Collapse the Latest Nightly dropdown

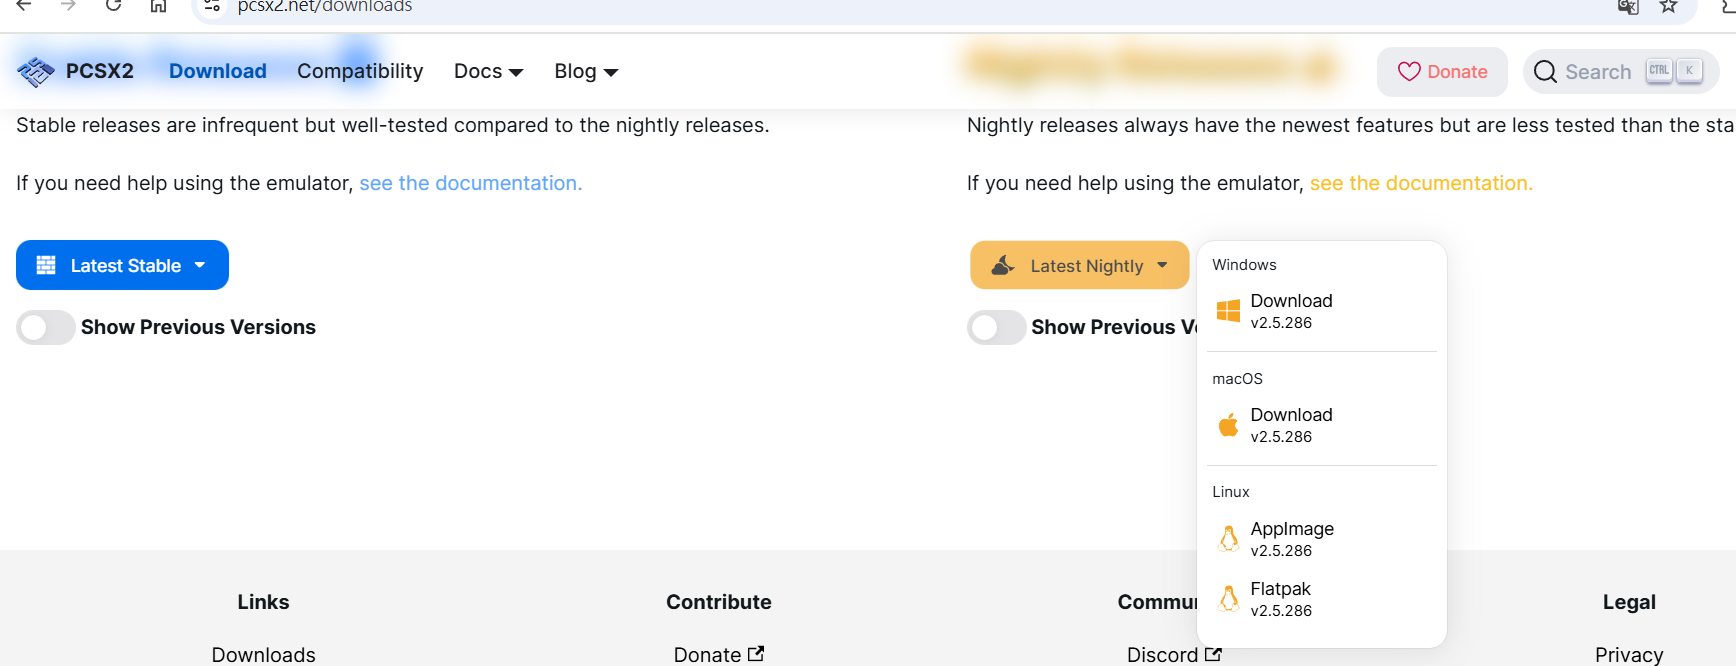point(1079,265)
